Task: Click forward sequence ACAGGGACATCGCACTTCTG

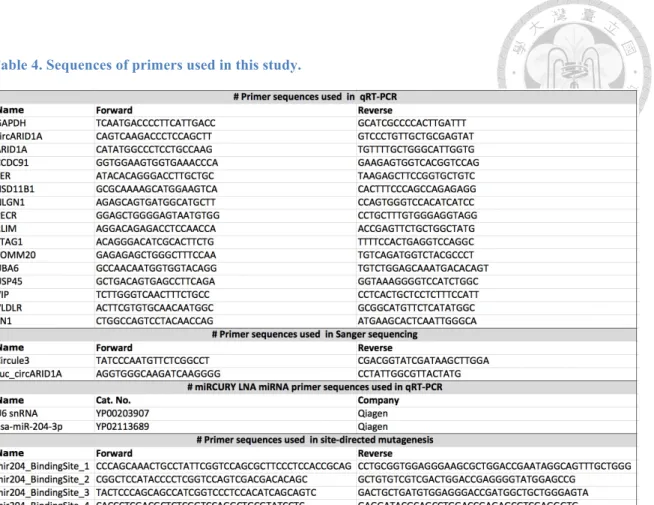Action: pyautogui.click(x=155, y=242)
